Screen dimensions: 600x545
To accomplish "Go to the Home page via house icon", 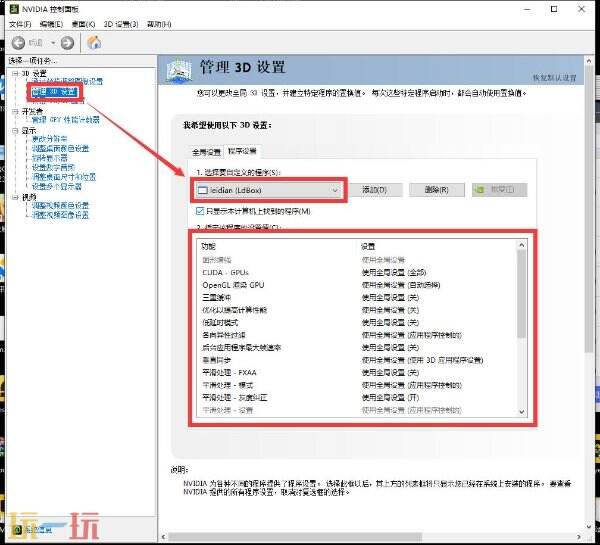I will pyautogui.click(x=94, y=42).
